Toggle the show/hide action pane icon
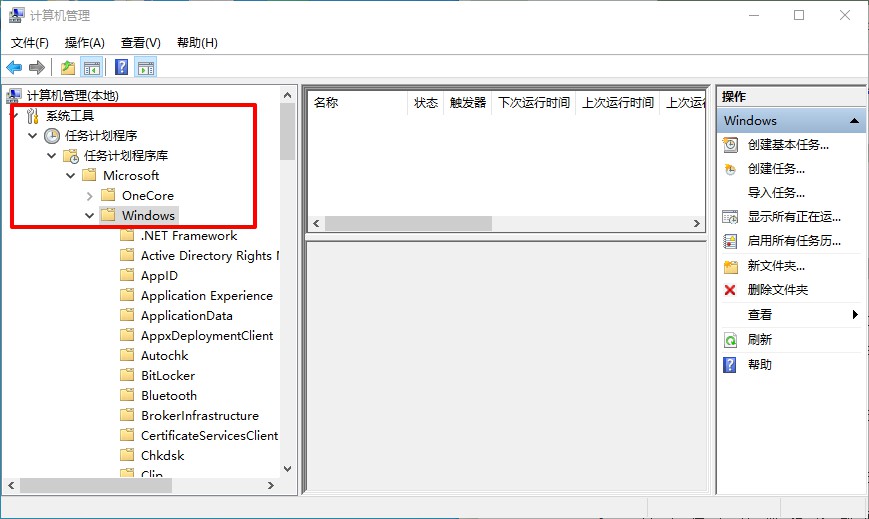Viewport: 869px width, 519px height. [x=146, y=67]
